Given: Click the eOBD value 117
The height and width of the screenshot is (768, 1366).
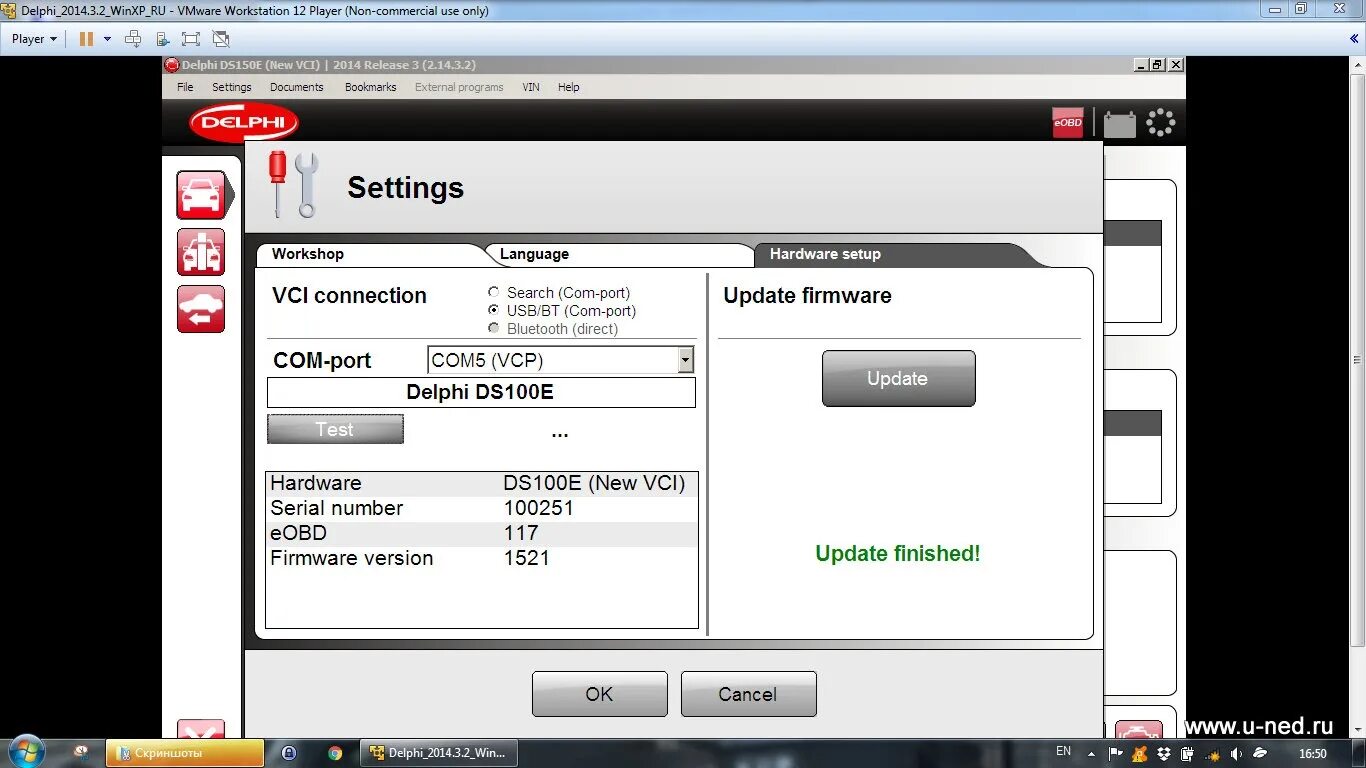Looking at the screenshot, I should (521, 533).
